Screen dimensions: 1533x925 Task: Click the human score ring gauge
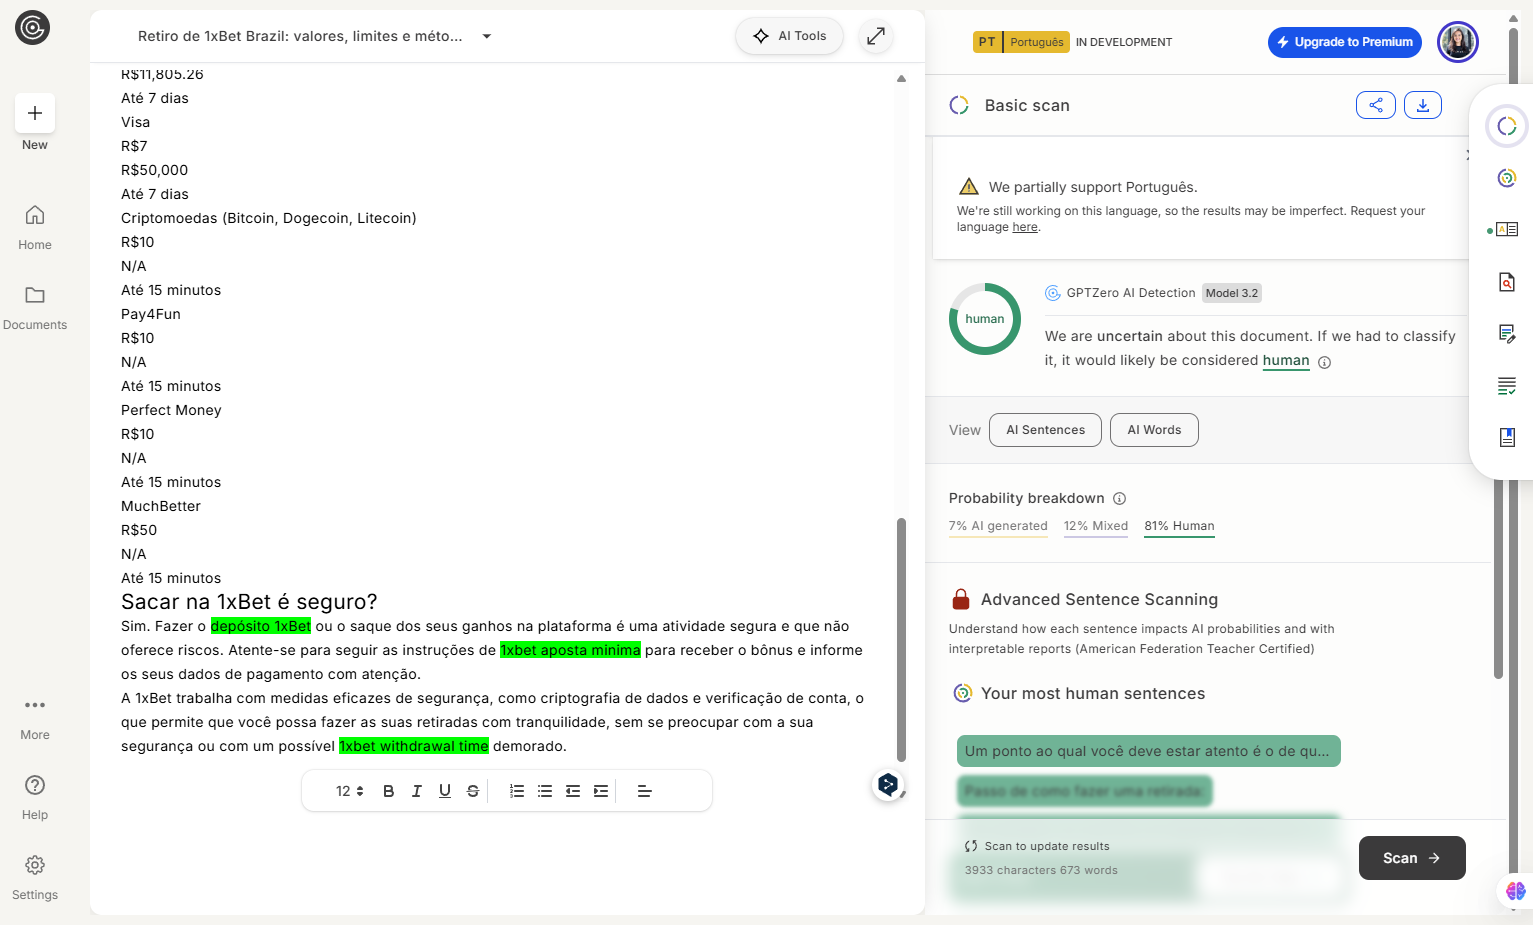tap(985, 319)
